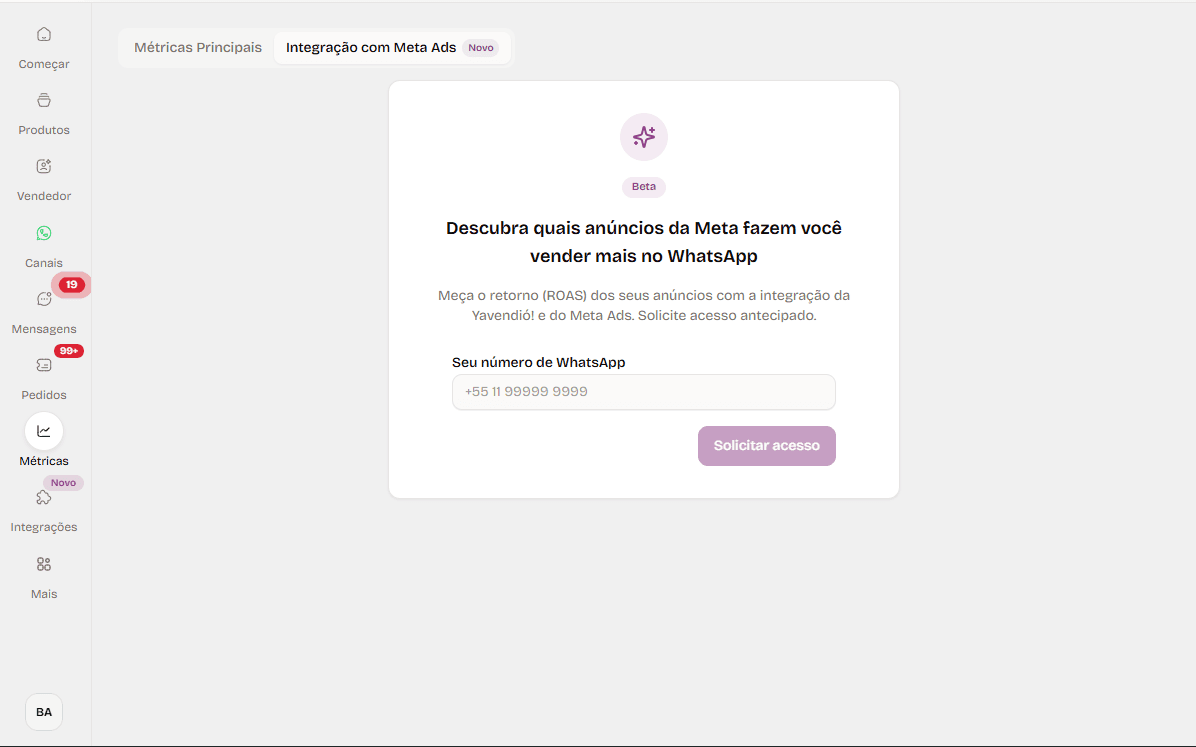Click the Novo badge above Integrações
Image resolution: width=1196 pixels, height=747 pixels.
pyautogui.click(x=63, y=483)
